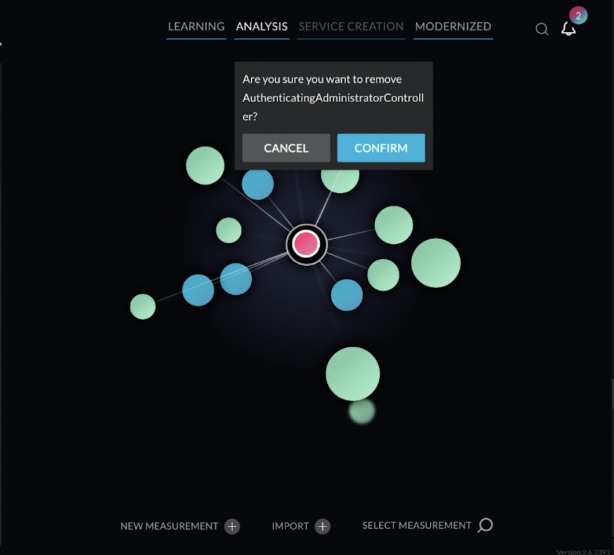Click the magnifier icon beside Select Measurement
The height and width of the screenshot is (555, 614).
485,525
